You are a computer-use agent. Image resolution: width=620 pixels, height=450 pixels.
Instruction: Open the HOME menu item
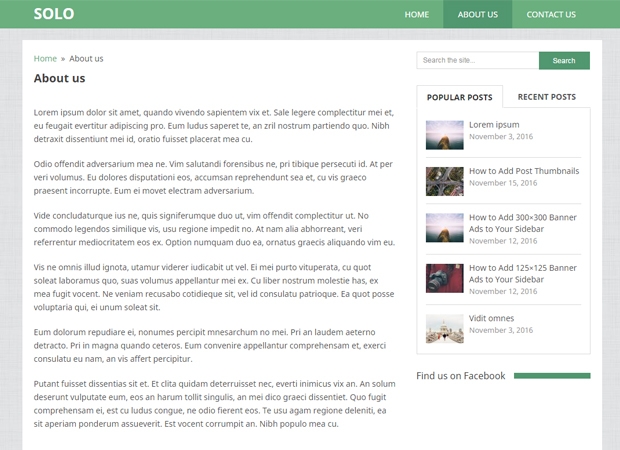[416, 14]
